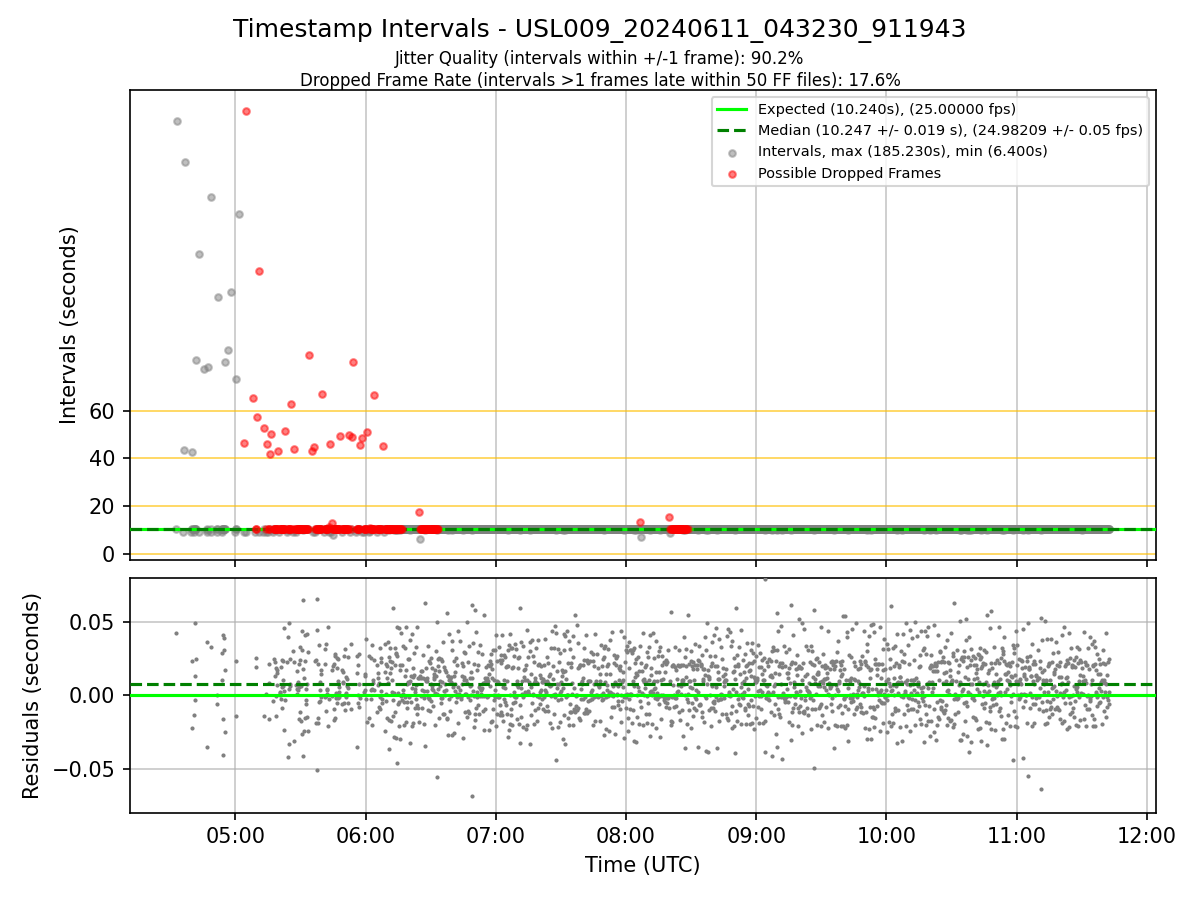
Task: Click the 'Intervals (seconds)' y-axis label
Action: click(x=69, y=325)
